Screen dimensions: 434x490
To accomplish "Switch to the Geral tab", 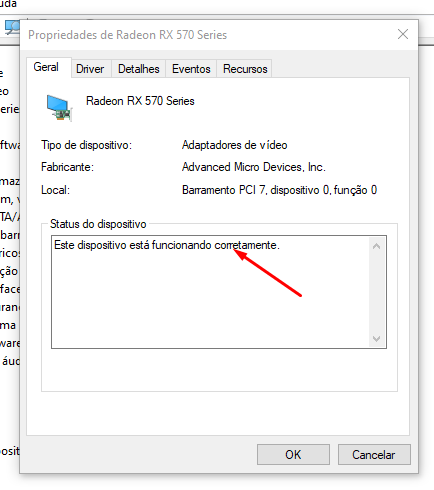I will 46,67.
